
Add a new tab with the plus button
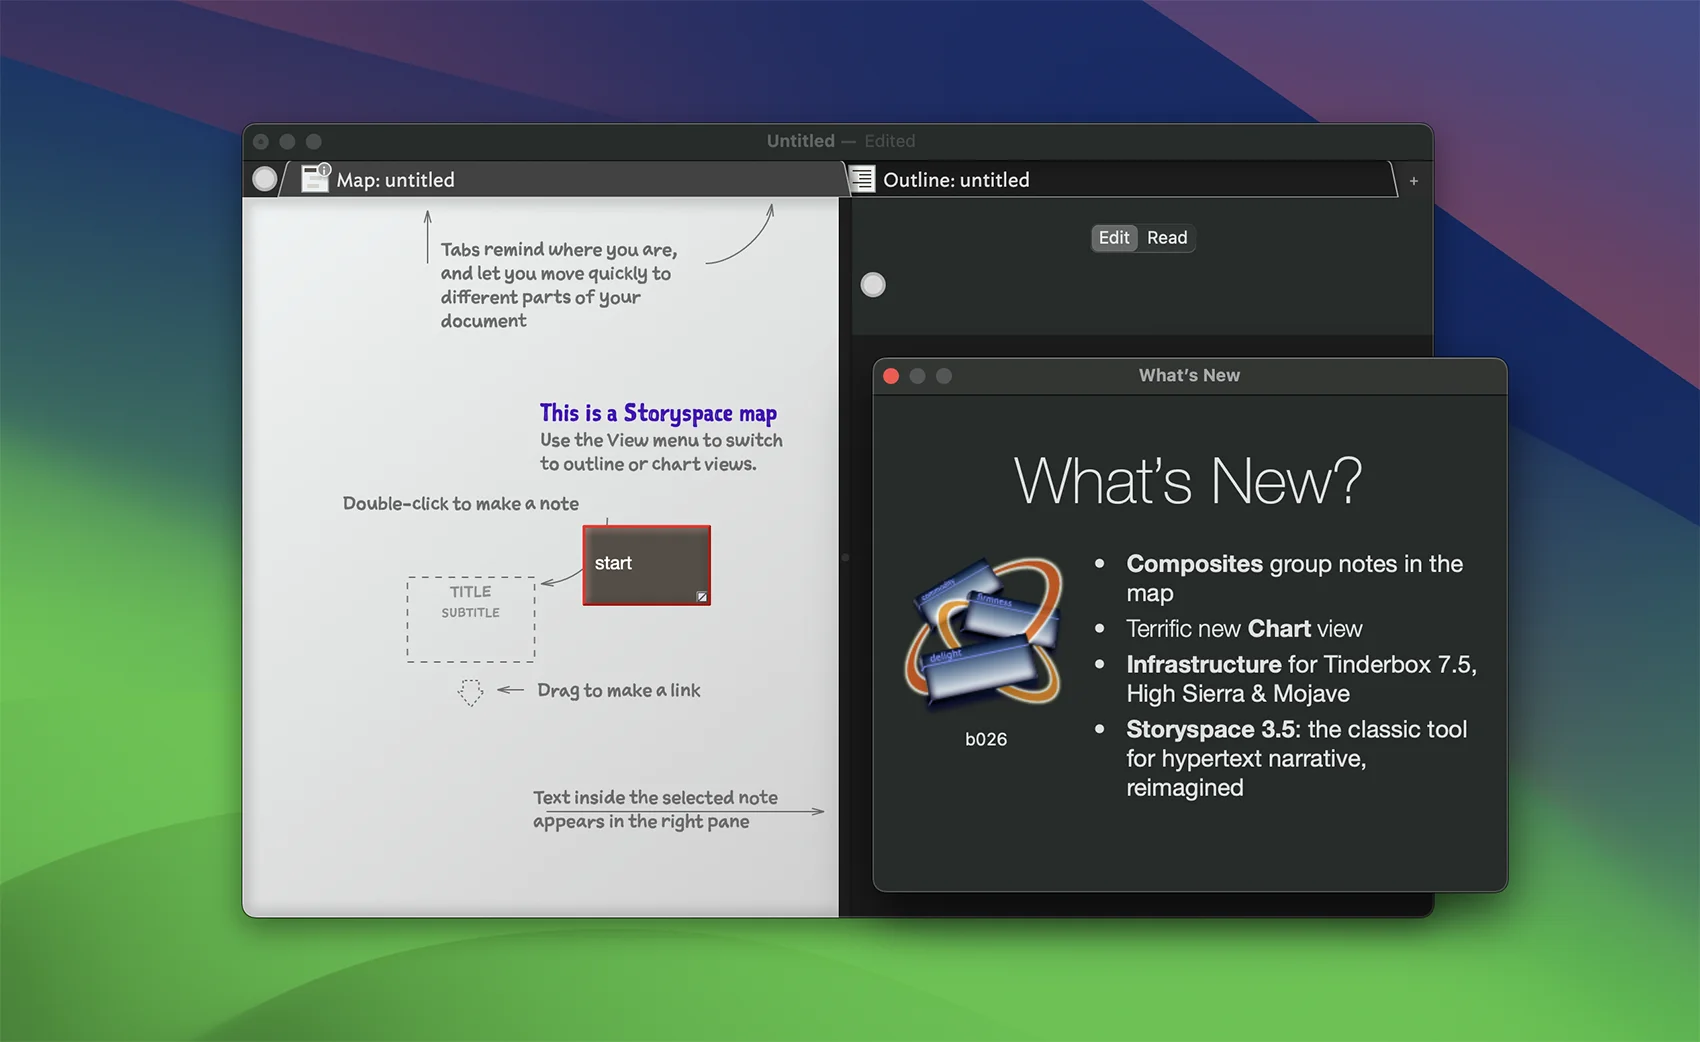coord(1413,181)
